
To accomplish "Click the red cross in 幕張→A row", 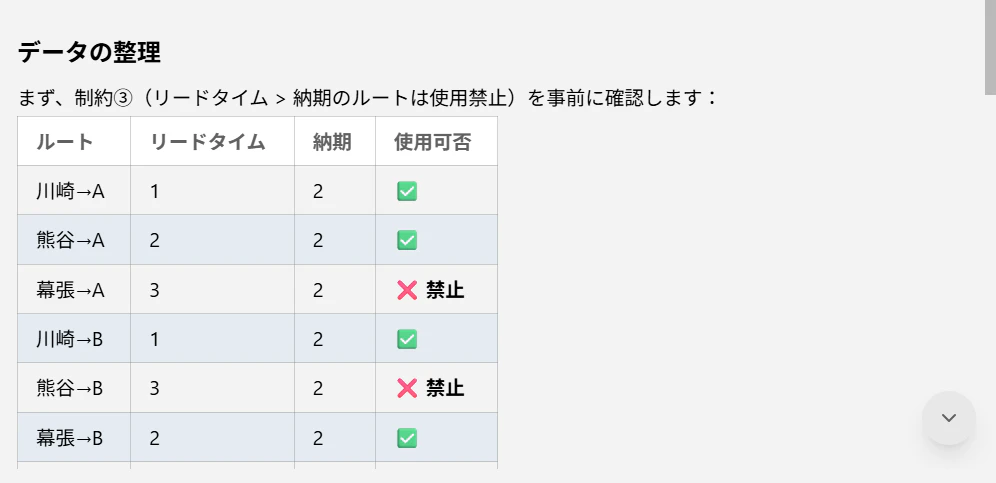I will 407,290.
